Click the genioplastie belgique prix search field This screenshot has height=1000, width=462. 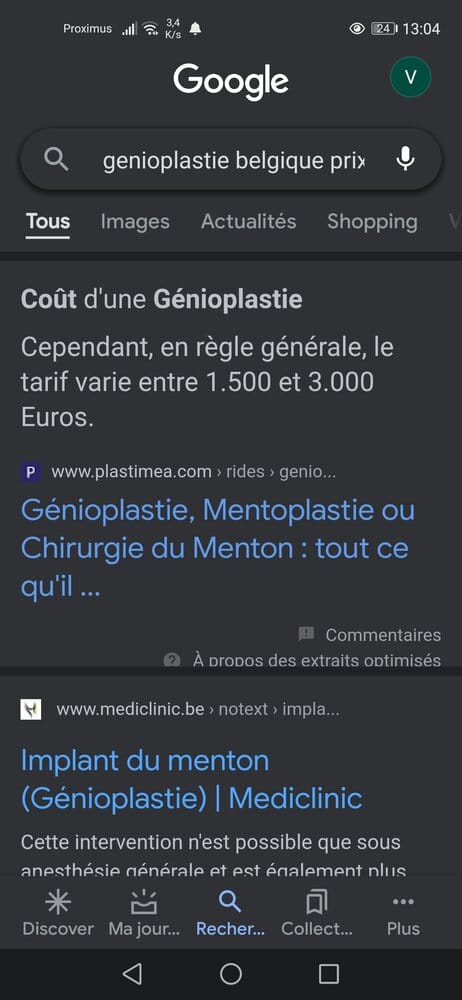pos(234,161)
